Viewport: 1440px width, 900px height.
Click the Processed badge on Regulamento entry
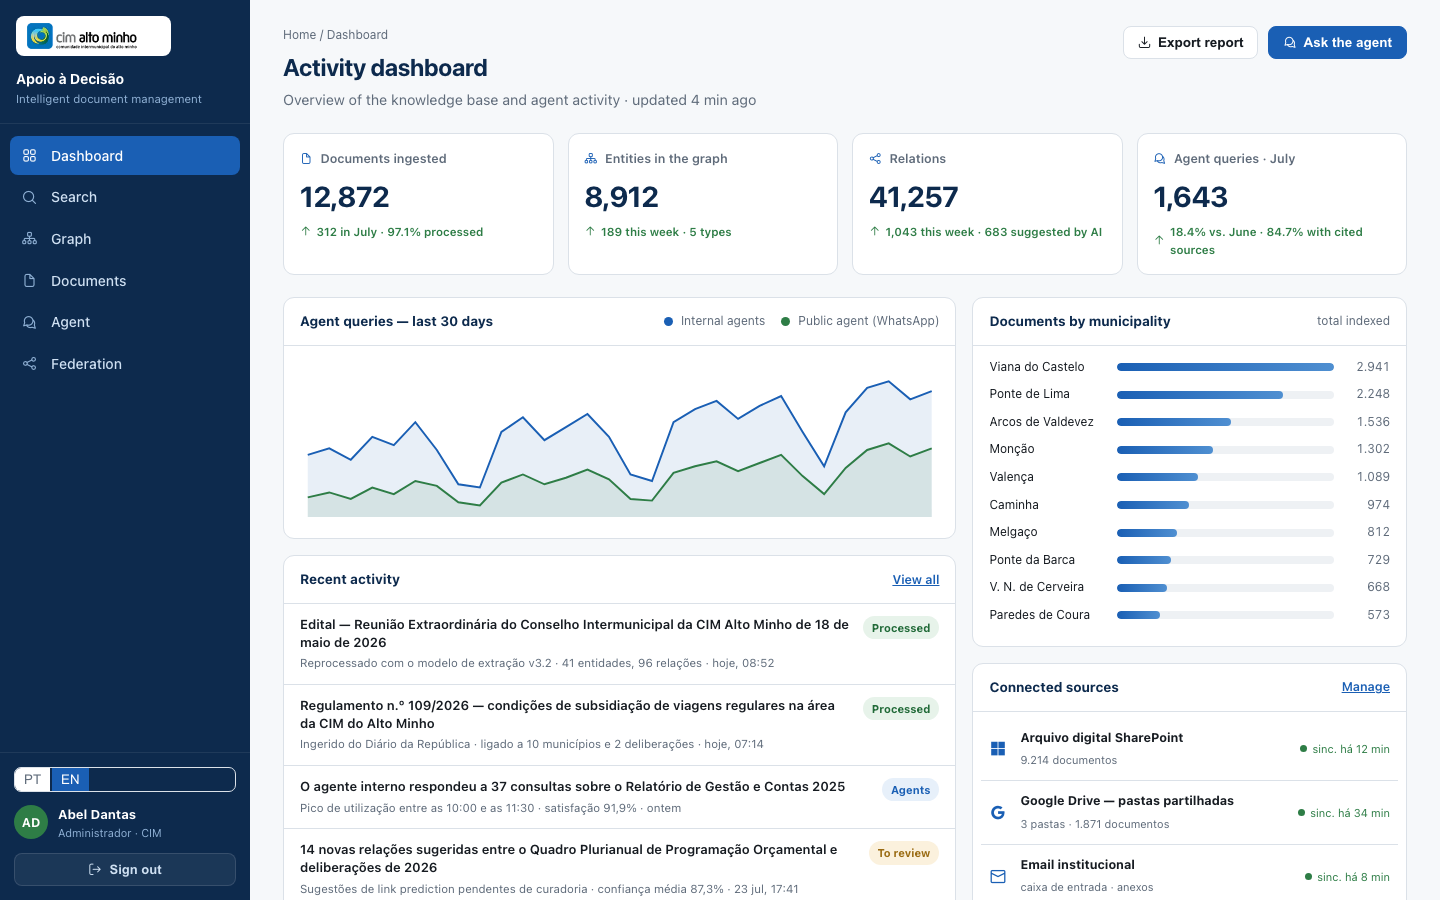[901, 709]
